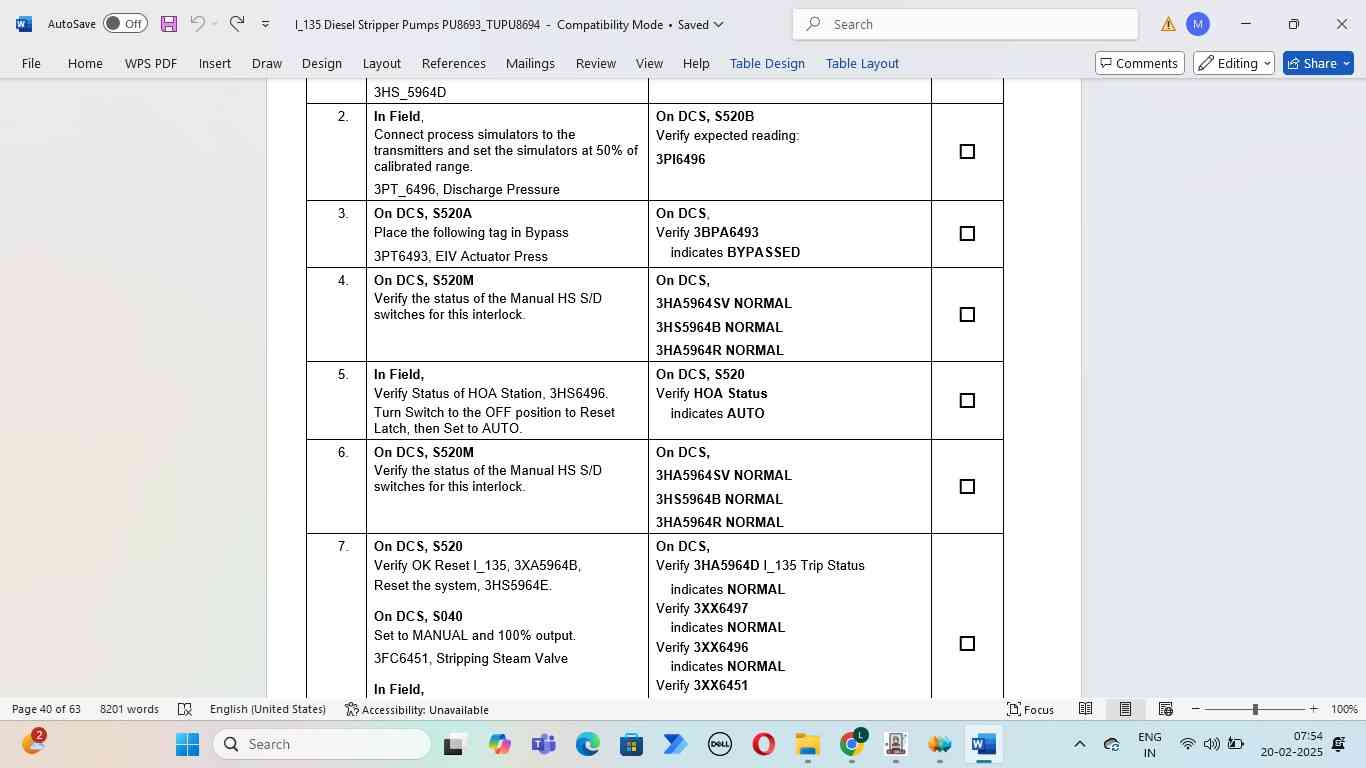Click the Windows taskbar Search box
The image size is (1366, 768).
[x=322, y=744]
